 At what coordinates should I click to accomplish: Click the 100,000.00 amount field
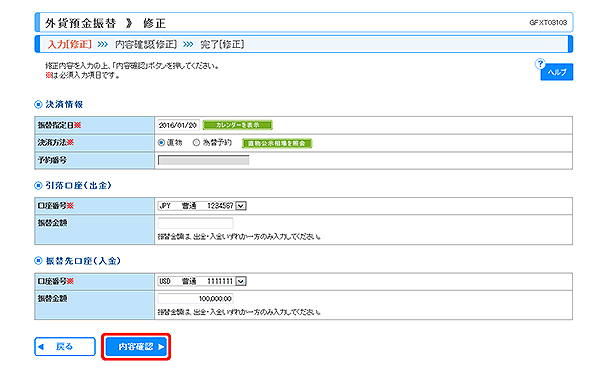click(x=195, y=298)
